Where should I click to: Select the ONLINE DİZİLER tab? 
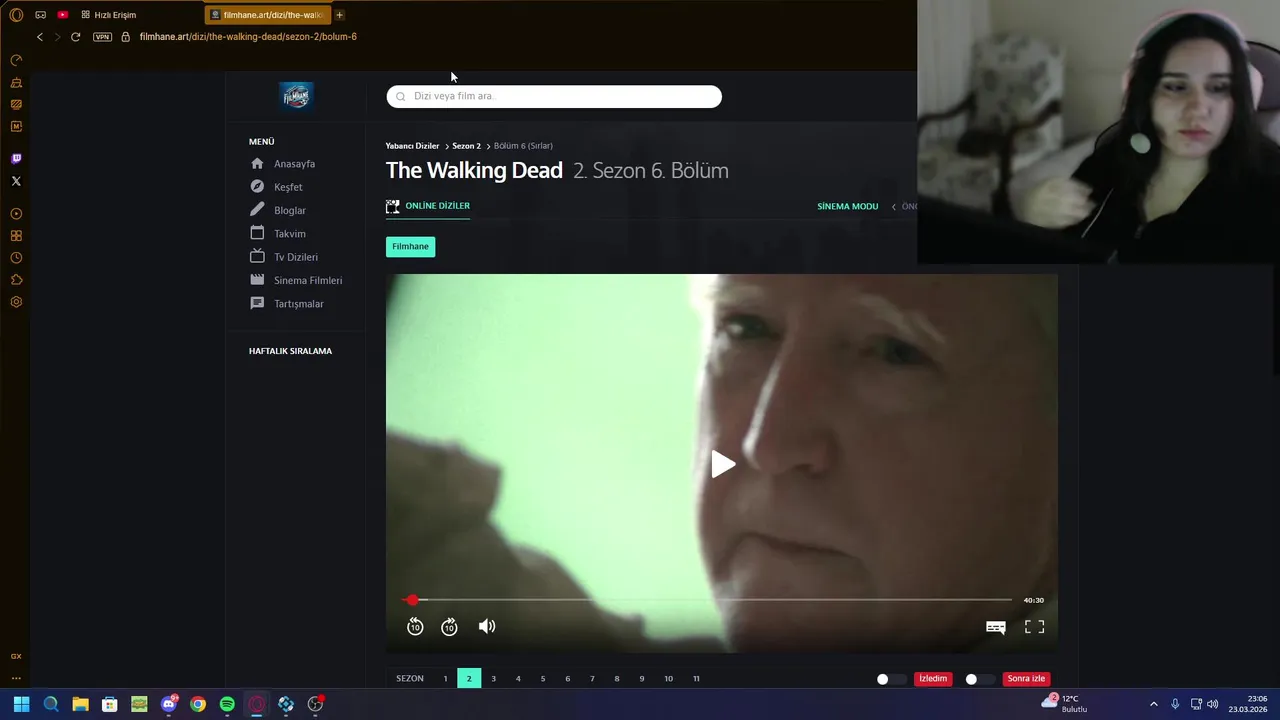pyautogui.click(x=428, y=206)
